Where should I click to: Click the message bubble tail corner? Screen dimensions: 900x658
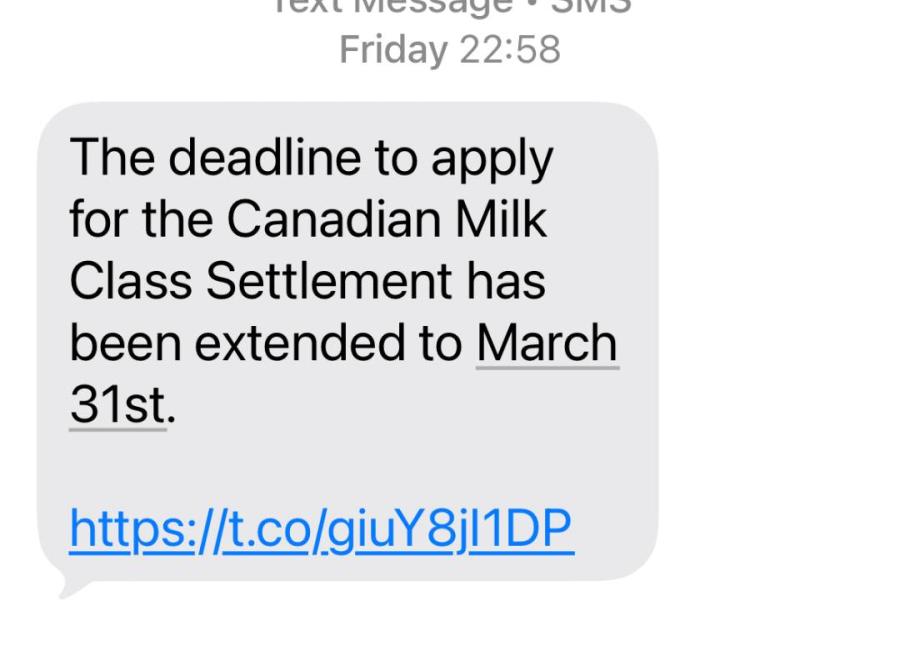coord(70,590)
